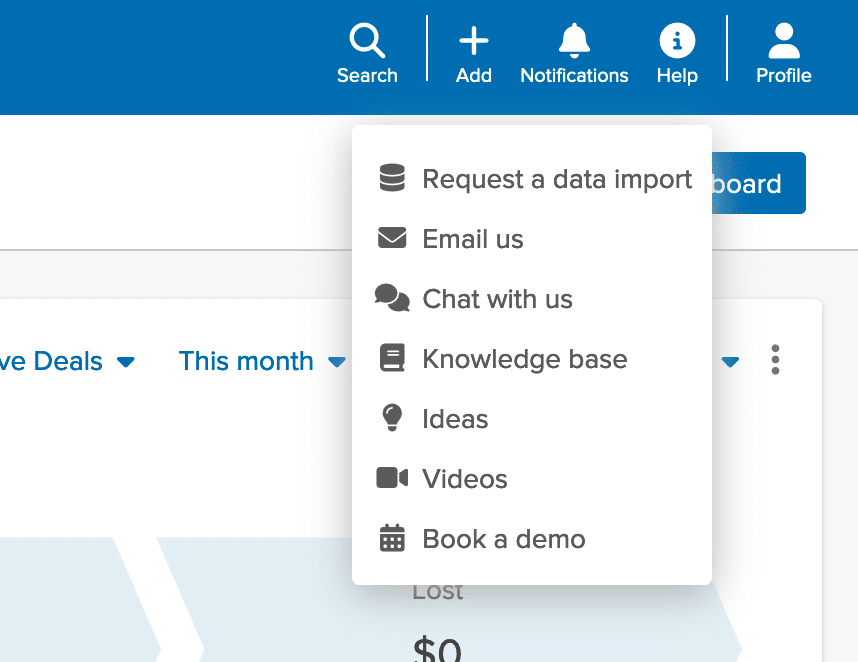The height and width of the screenshot is (662, 858).
Task: Click the speech bubbles chat icon
Action: coord(392,298)
